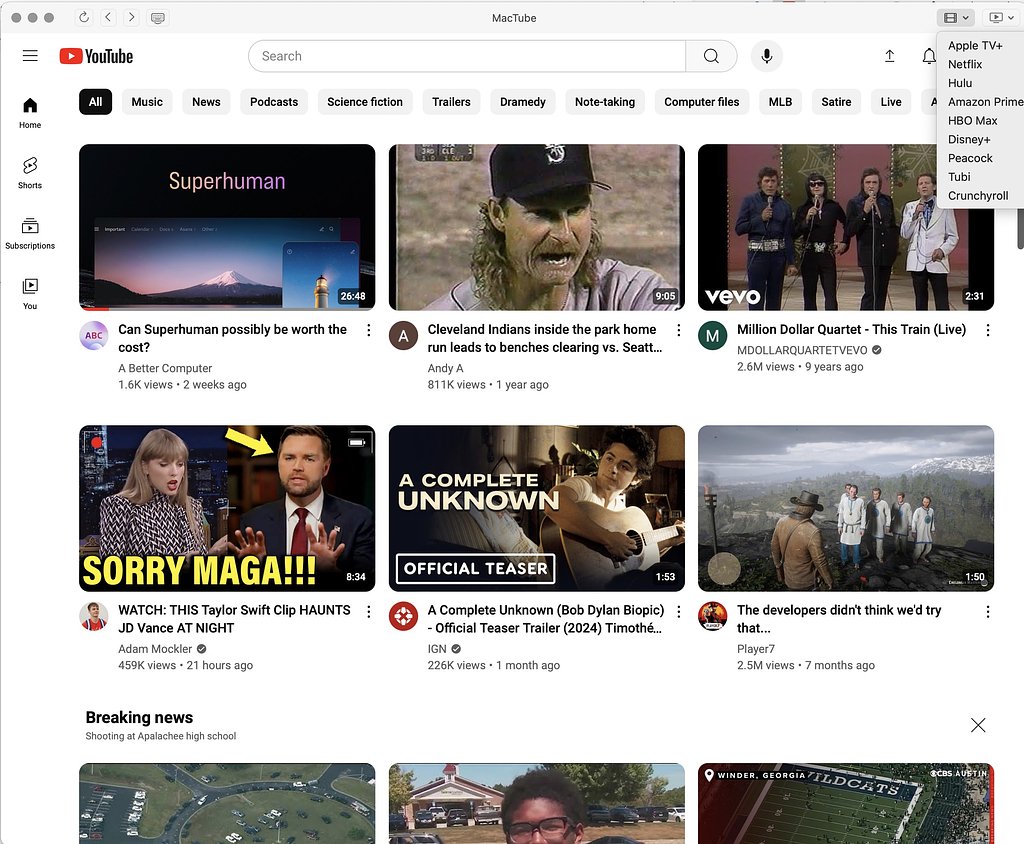
Task: Select the Podcasts filter chip
Action: (x=274, y=102)
